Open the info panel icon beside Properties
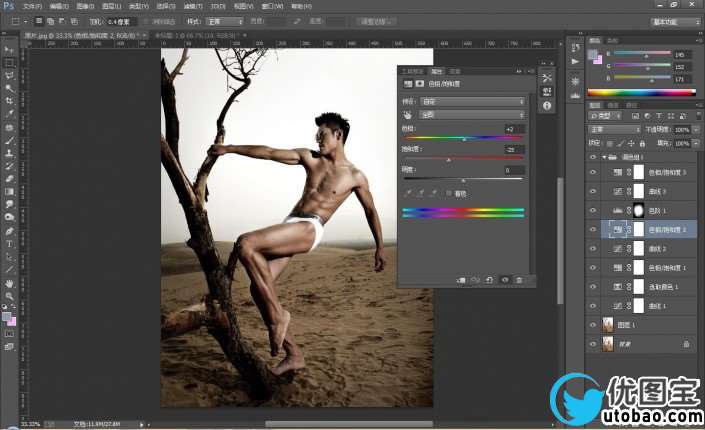705x430 pixels. coord(547,106)
